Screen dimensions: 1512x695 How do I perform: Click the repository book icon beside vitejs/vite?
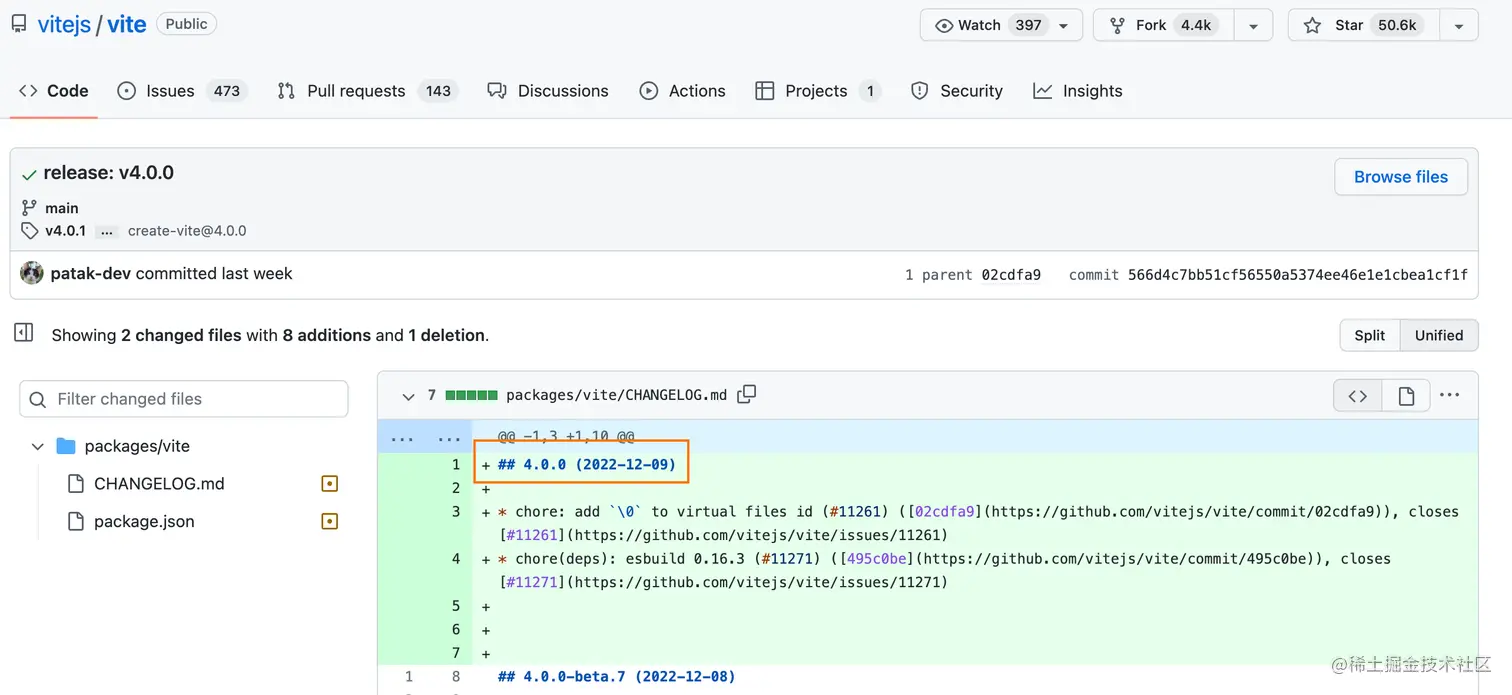coord(17,23)
